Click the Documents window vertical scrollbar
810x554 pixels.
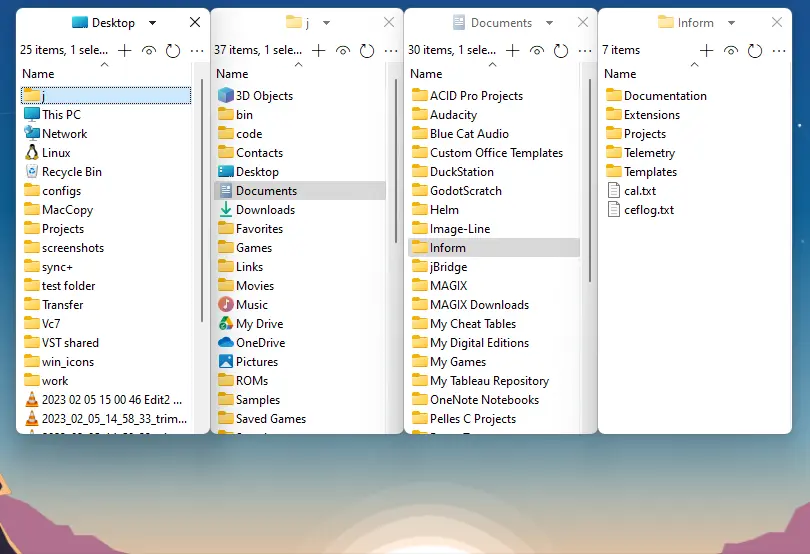(x=589, y=180)
